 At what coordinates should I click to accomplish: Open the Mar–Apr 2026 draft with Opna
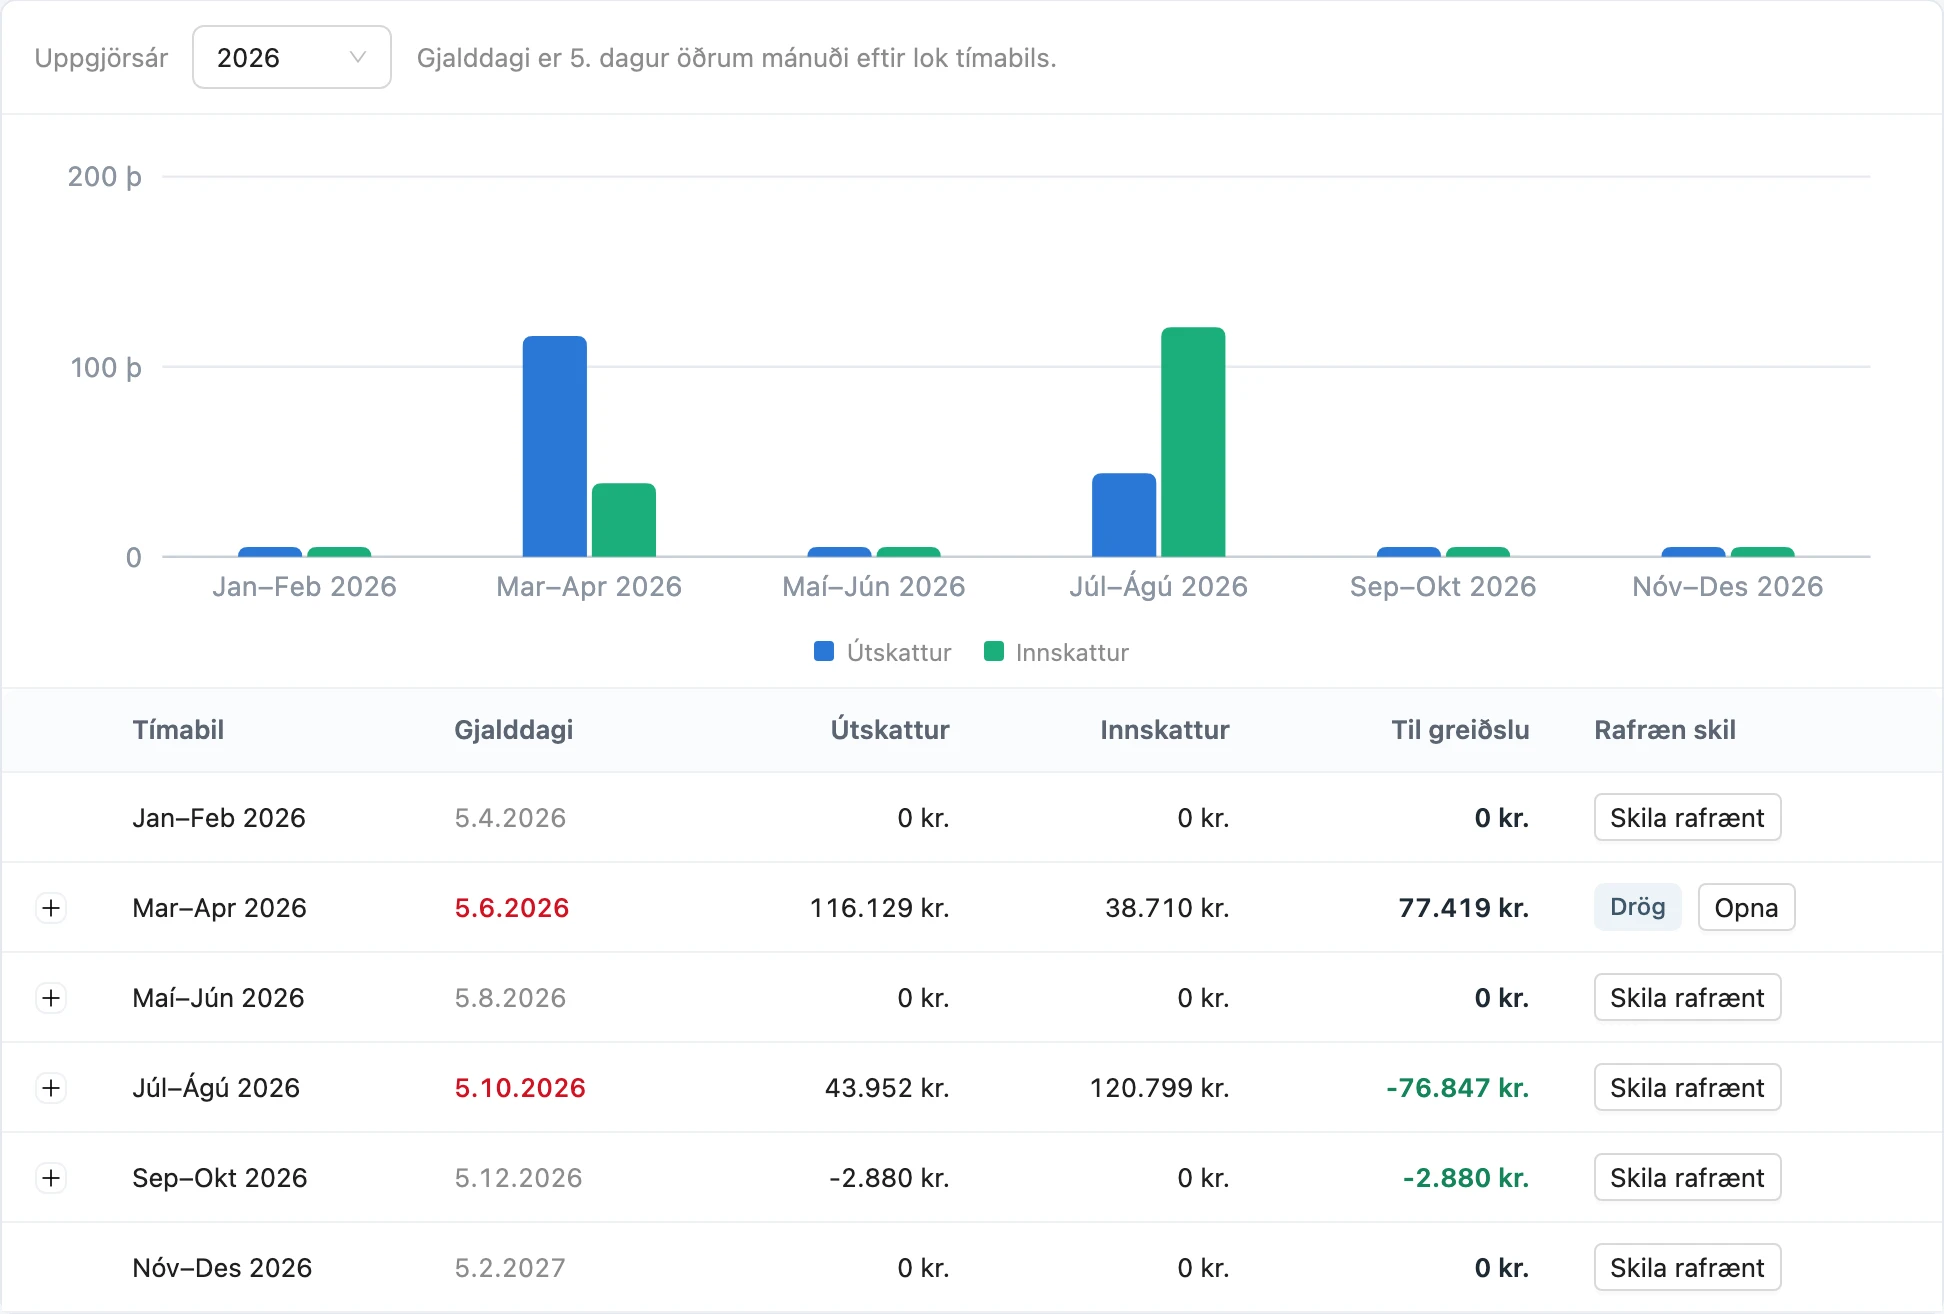click(1746, 908)
